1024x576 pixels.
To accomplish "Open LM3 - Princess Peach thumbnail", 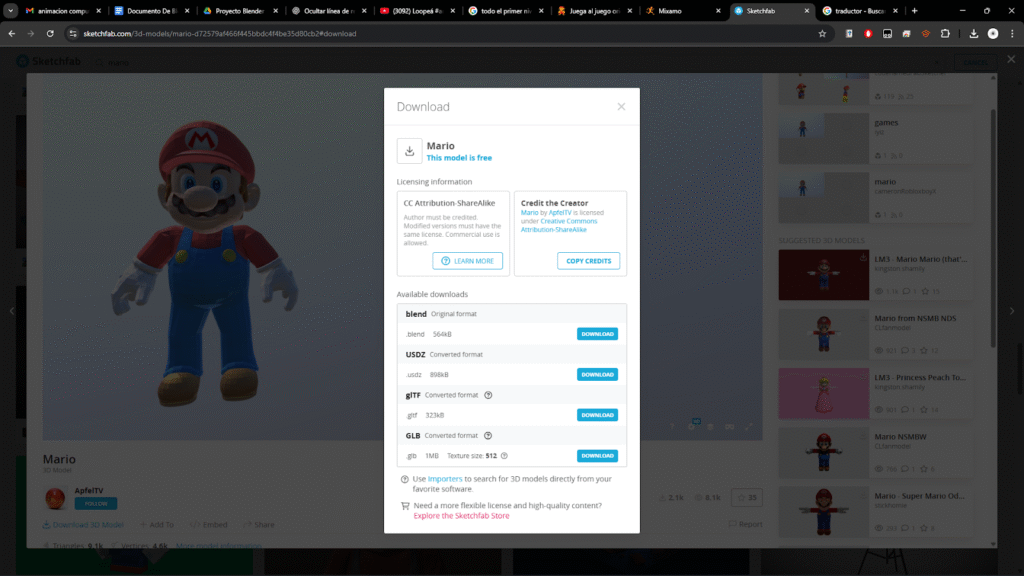I will (824, 393).
